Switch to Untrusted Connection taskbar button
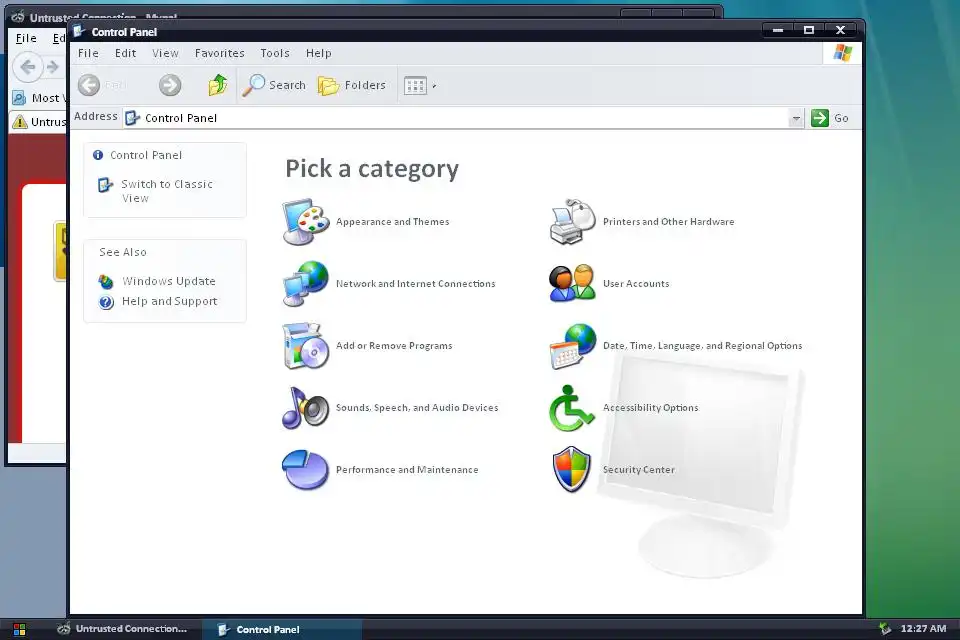Image resolution: width=960 pixels, height=640 pixels. click(121, 629)
